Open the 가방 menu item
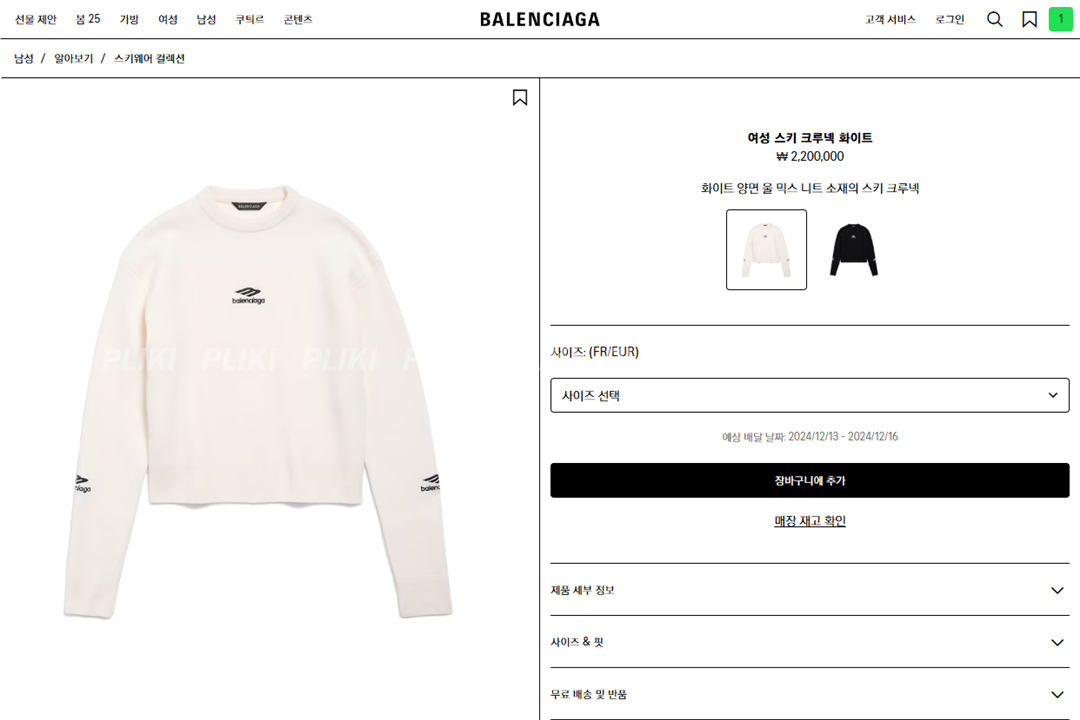 [x=129, y=19]
